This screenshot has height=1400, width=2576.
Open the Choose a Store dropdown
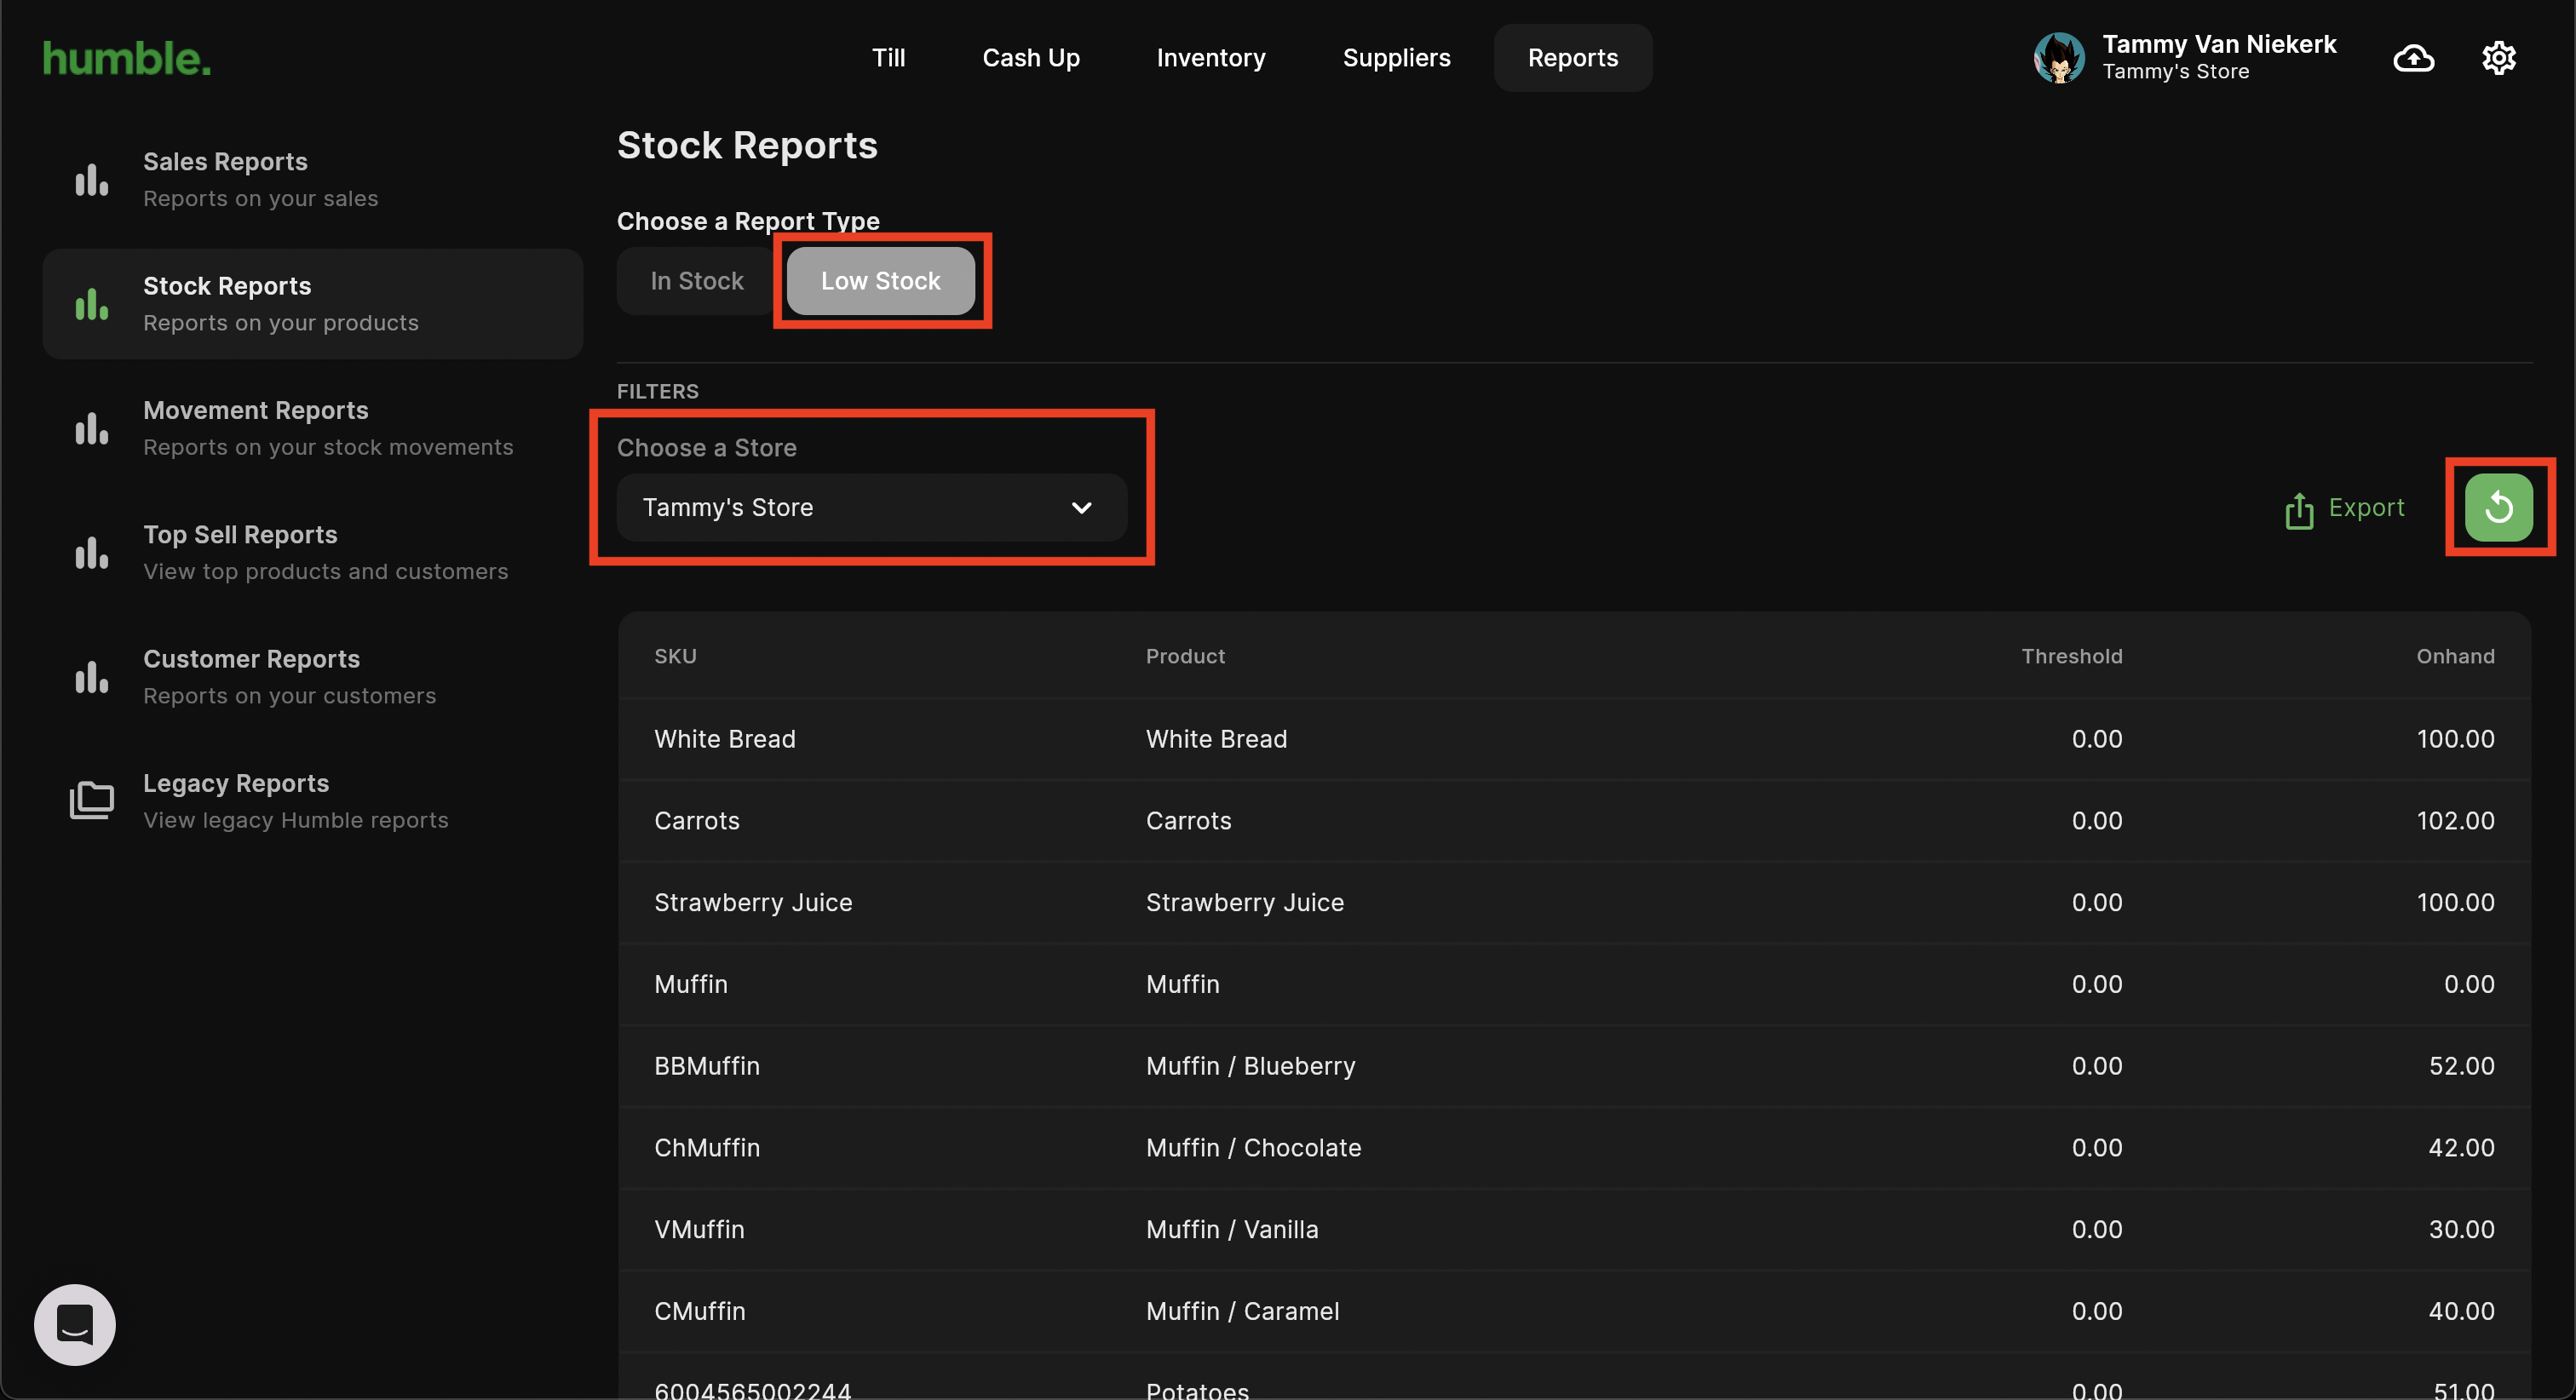coord(871,507)
